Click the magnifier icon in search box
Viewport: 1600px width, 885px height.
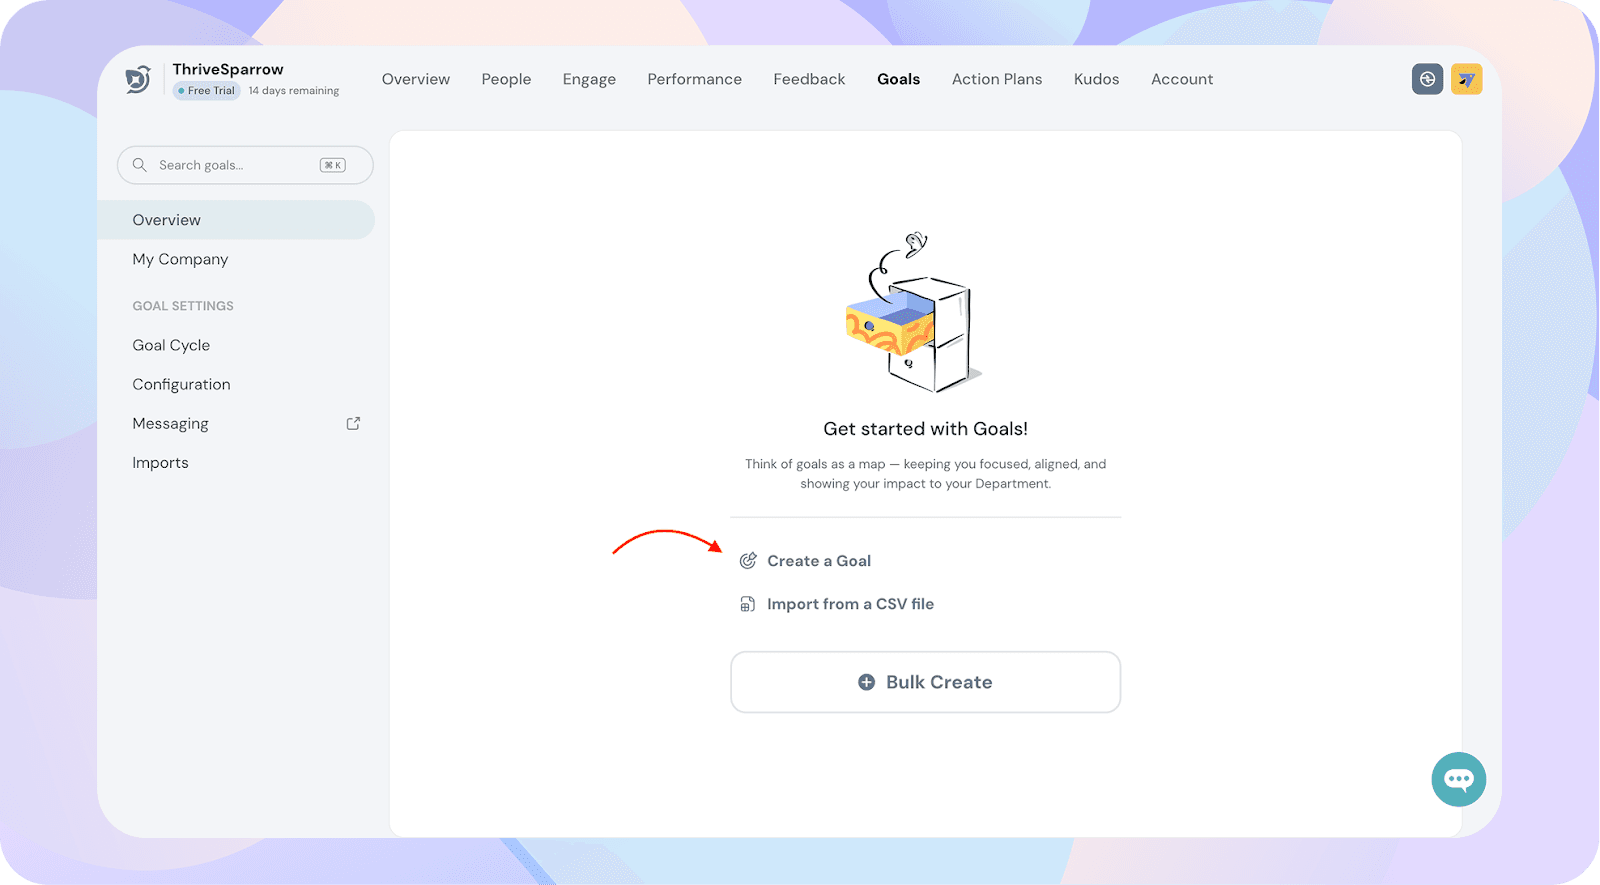click(x=140, y=165)
